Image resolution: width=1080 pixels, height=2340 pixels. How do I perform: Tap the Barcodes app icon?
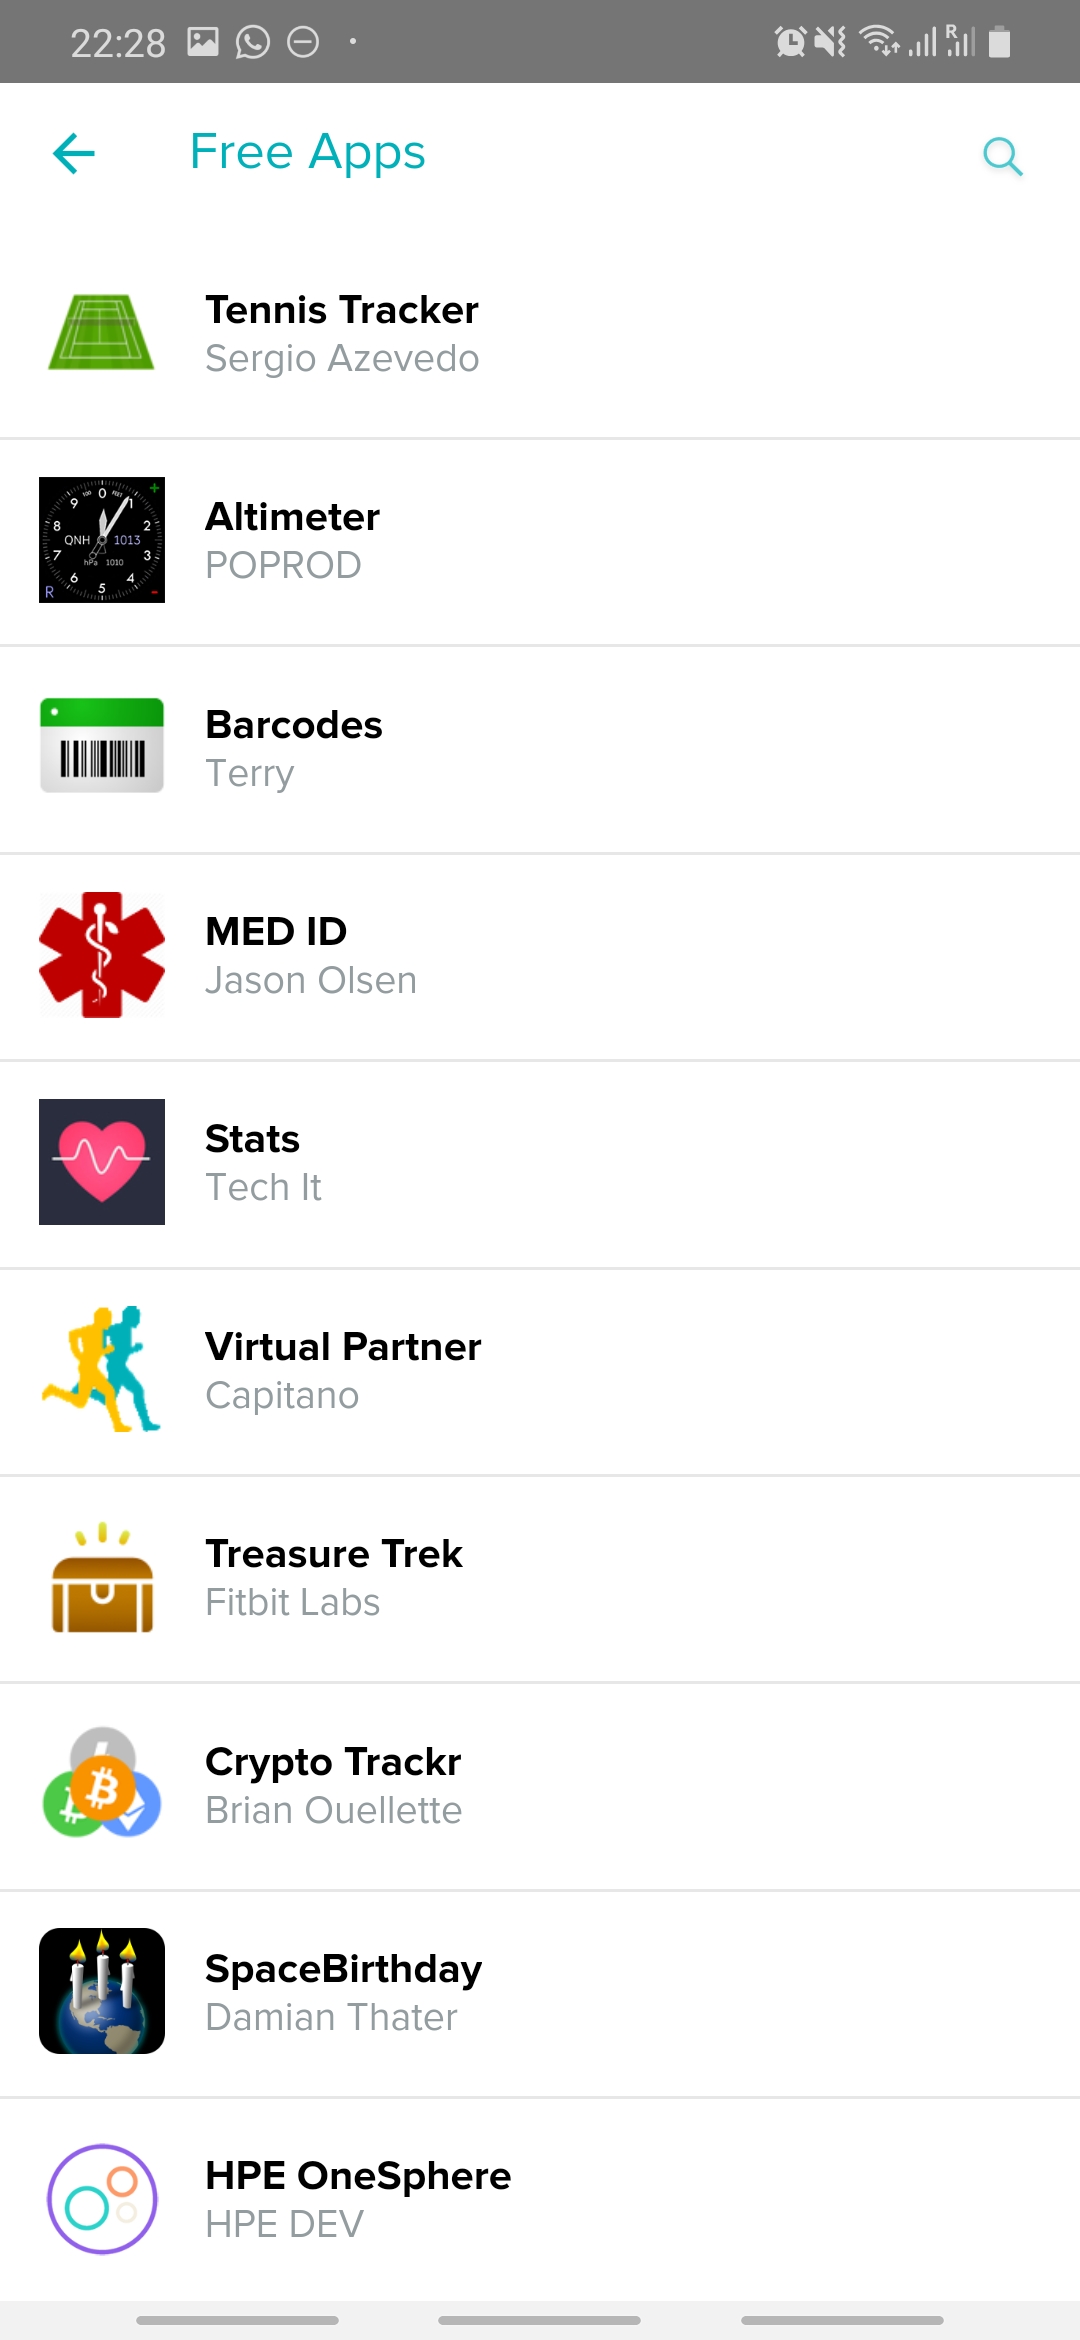pyautogui.click(x=102, y=746)
